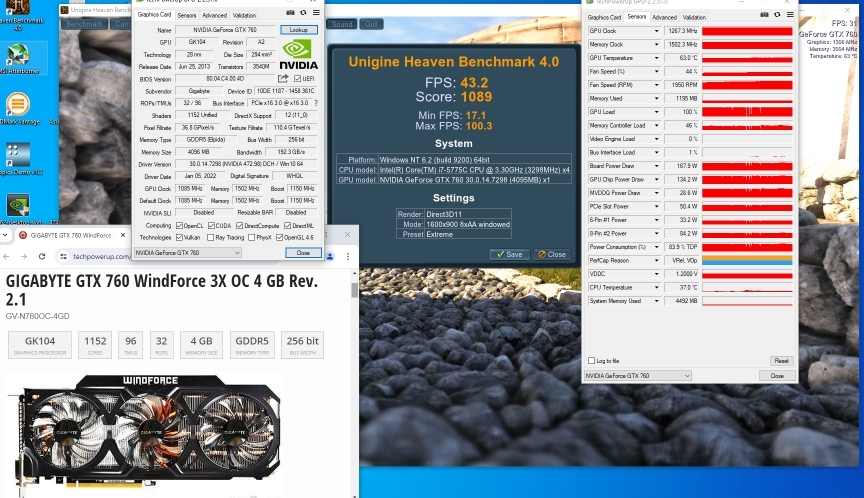Open GPU selector dropdown in Graphics Card window
The height and width of the screenshot is (498, 864).
click(188, 253)
